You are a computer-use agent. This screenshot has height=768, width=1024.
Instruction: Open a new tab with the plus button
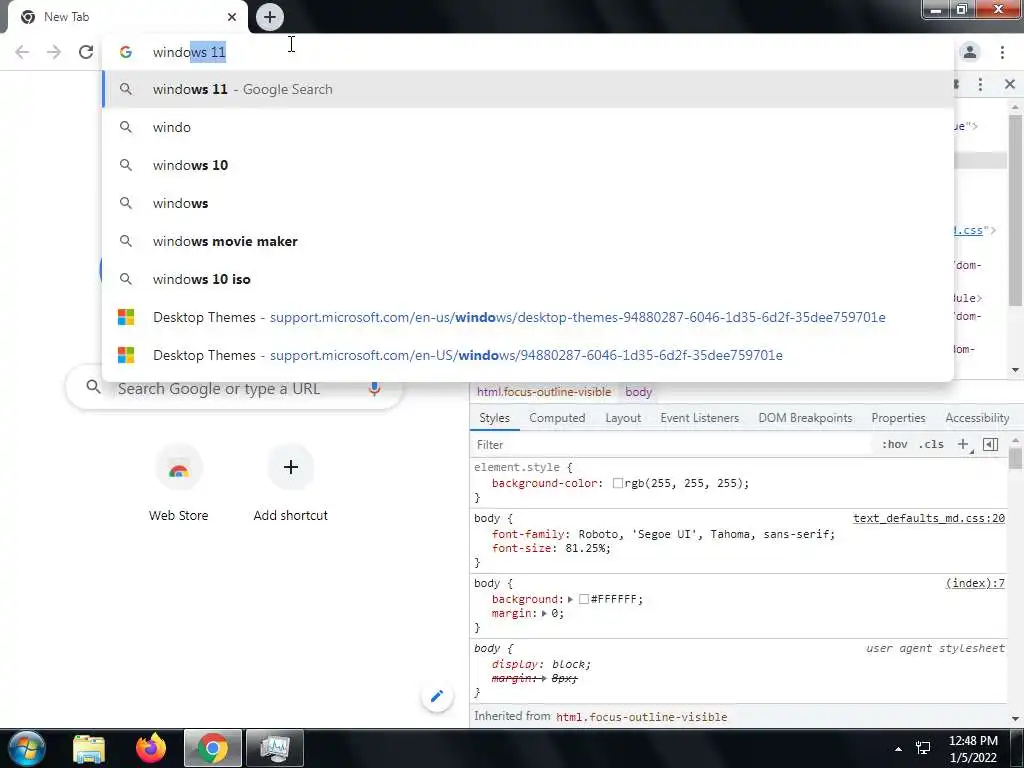pos(269,17)
